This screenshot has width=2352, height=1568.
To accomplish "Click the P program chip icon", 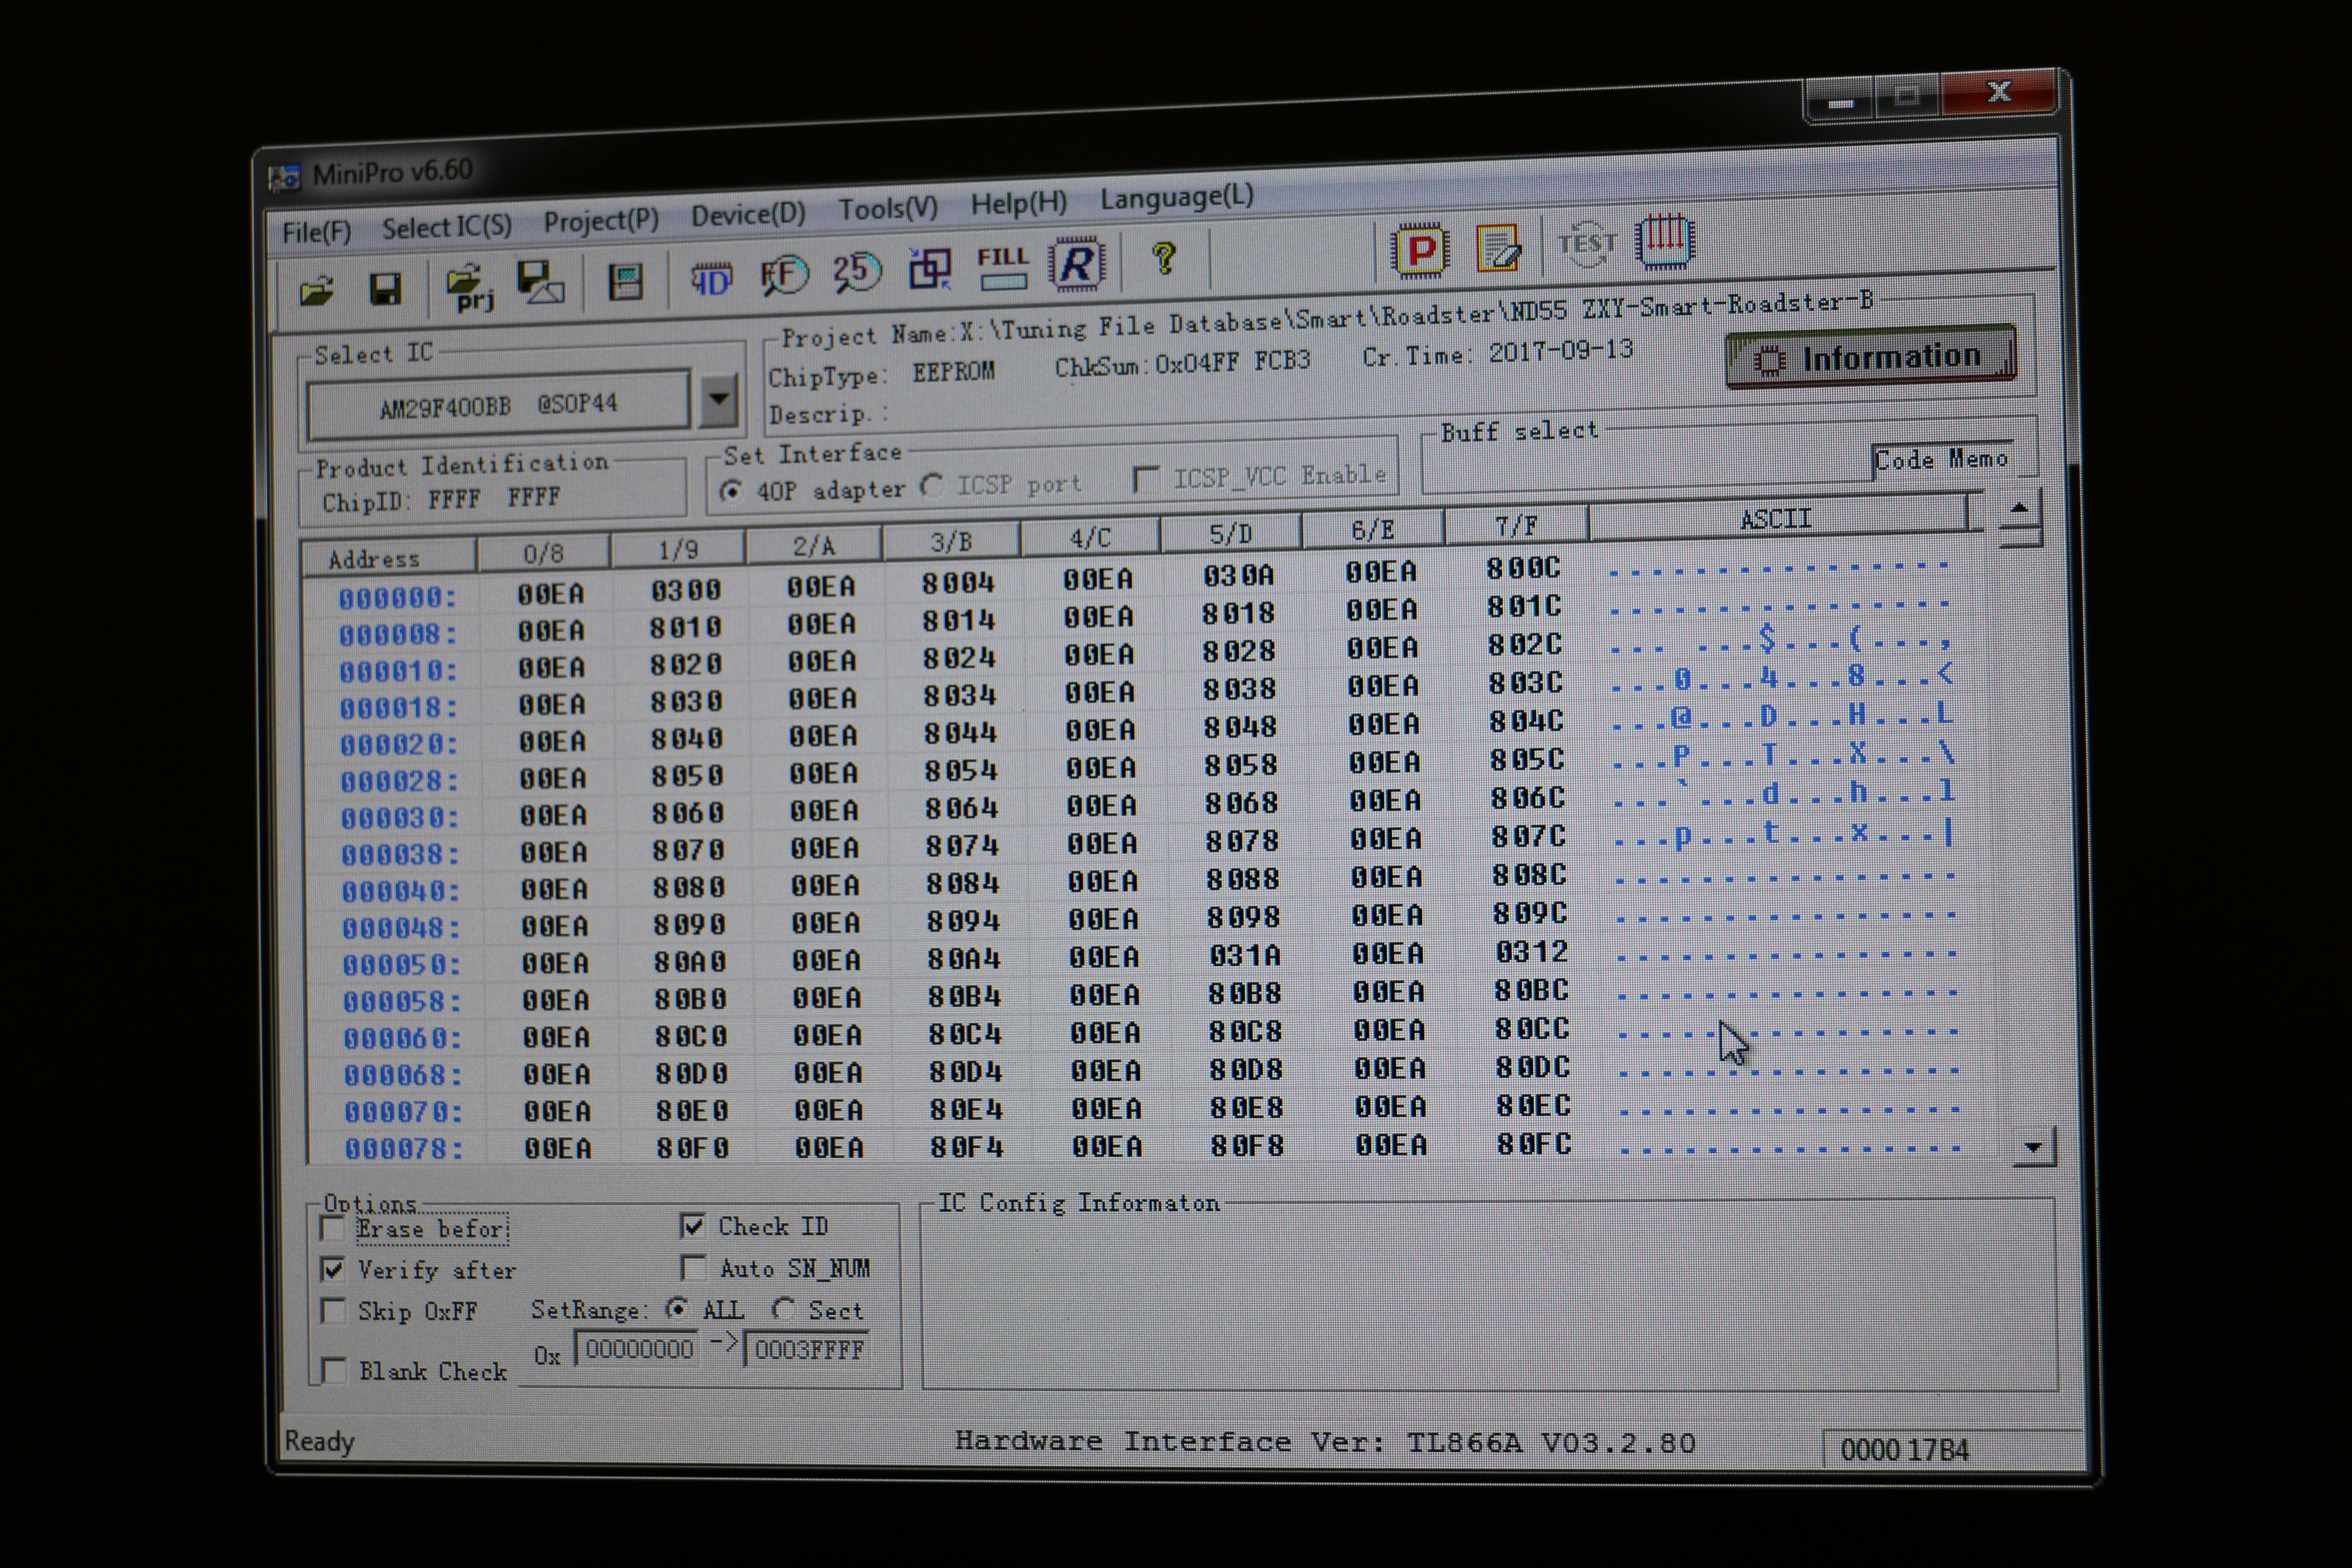I will click(1420, 250).
